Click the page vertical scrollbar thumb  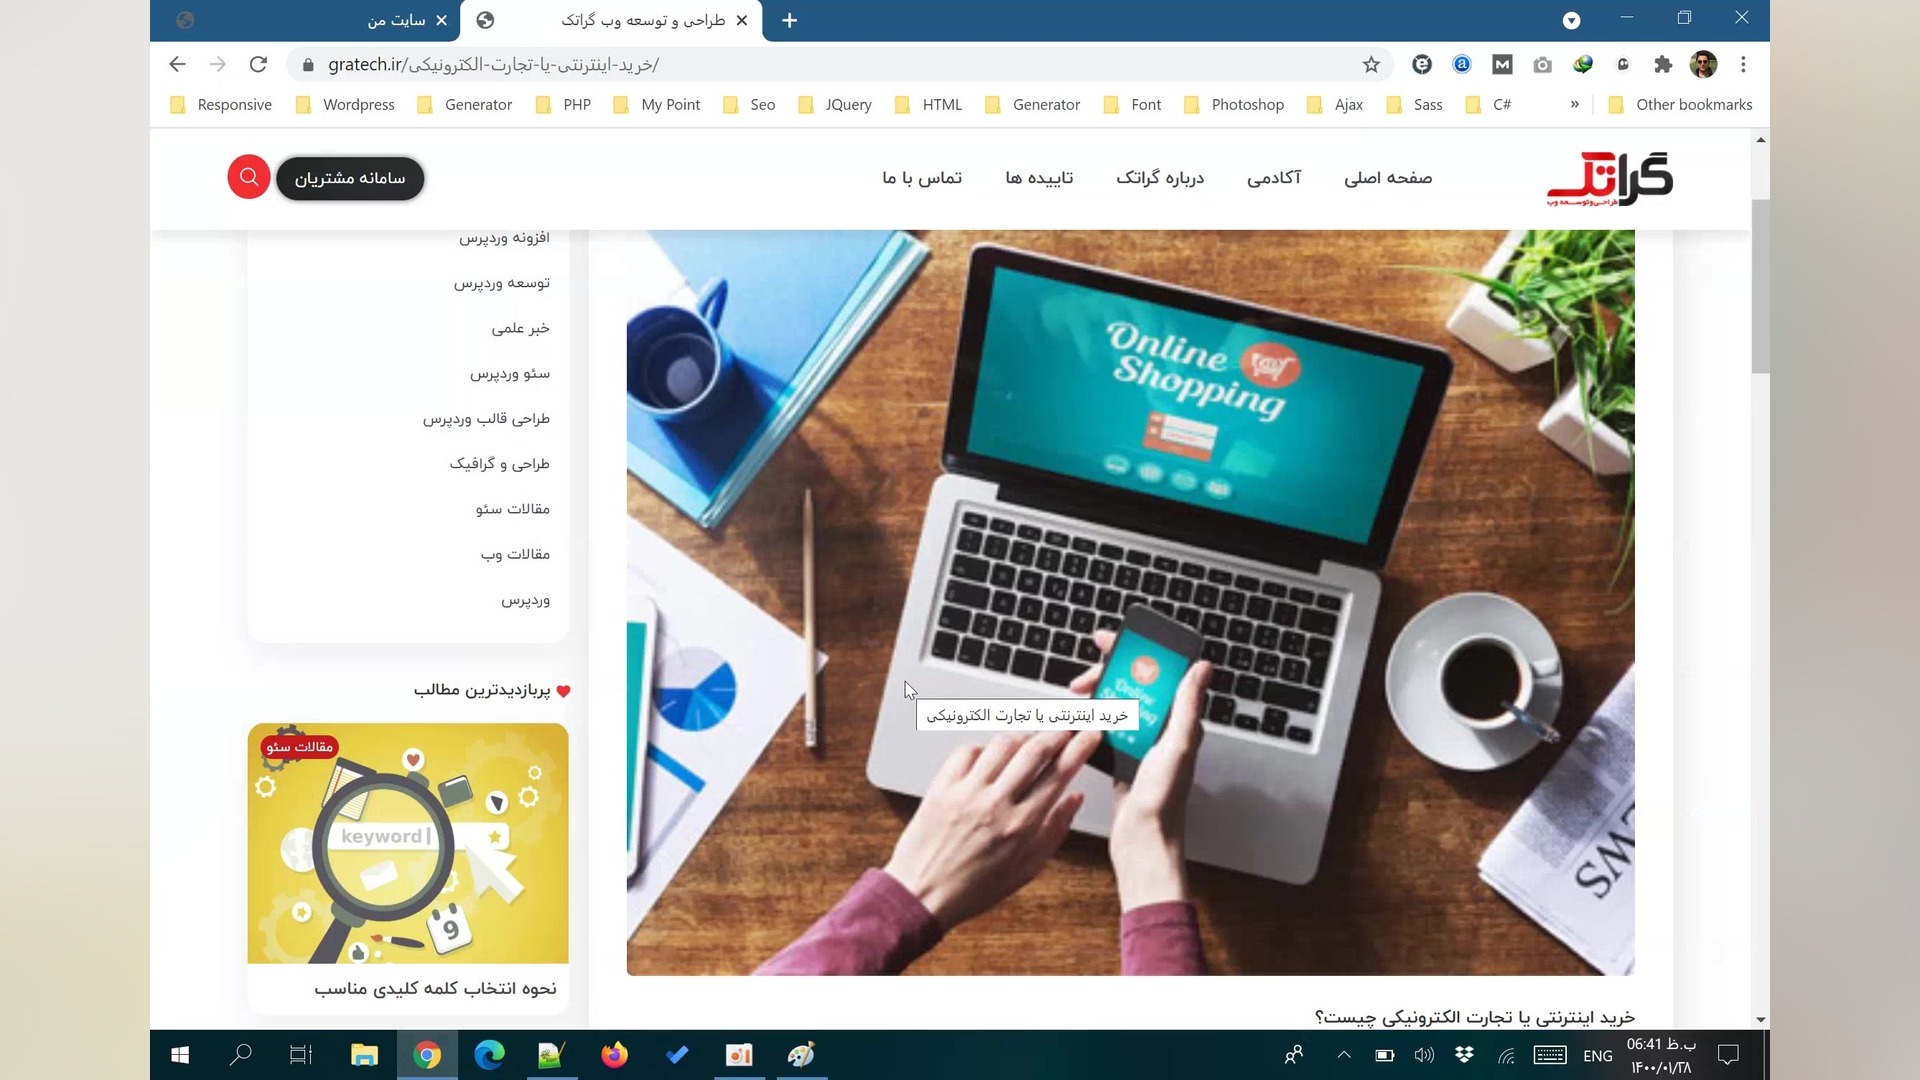pos(1760,286)
